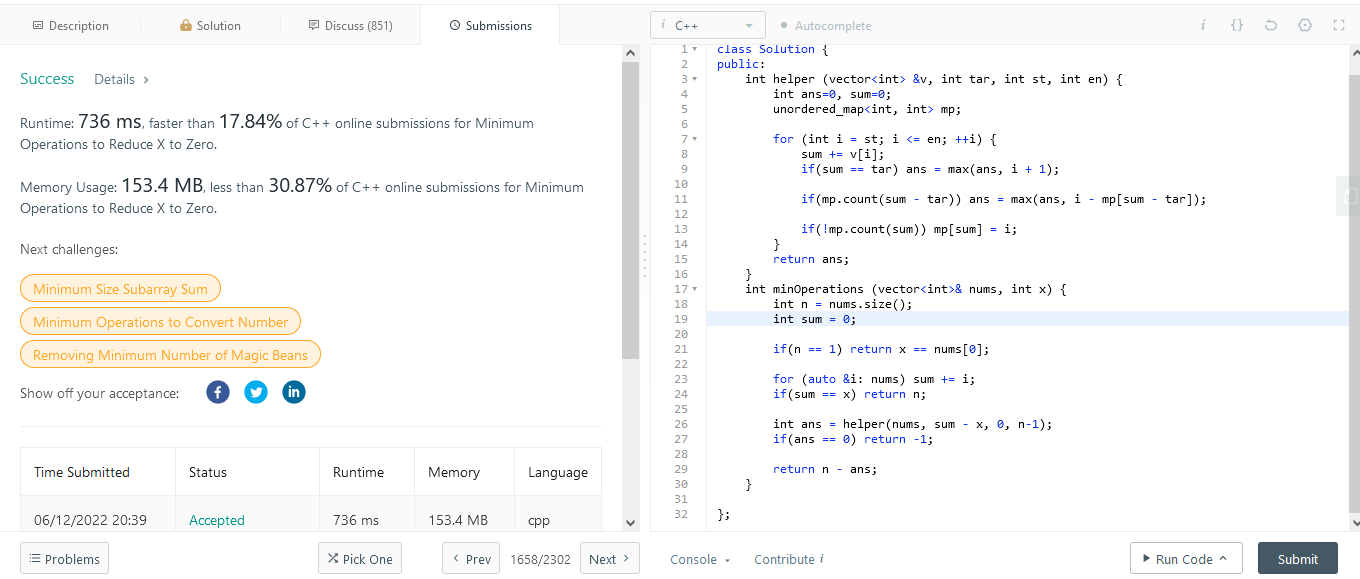The image size is (1360, 579).
Task: Open the locked Solution tab
Action: tap(210, 25)
